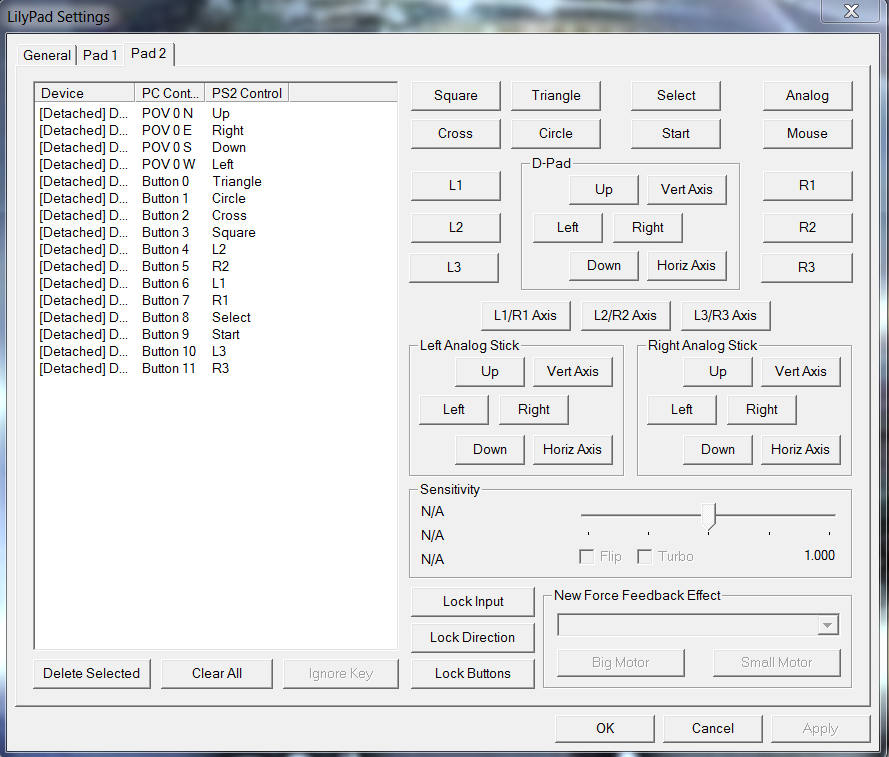The image size is (889, 757).
Task: Click D-Pad Horiz Axis button
Action: (x=687, y=265)
